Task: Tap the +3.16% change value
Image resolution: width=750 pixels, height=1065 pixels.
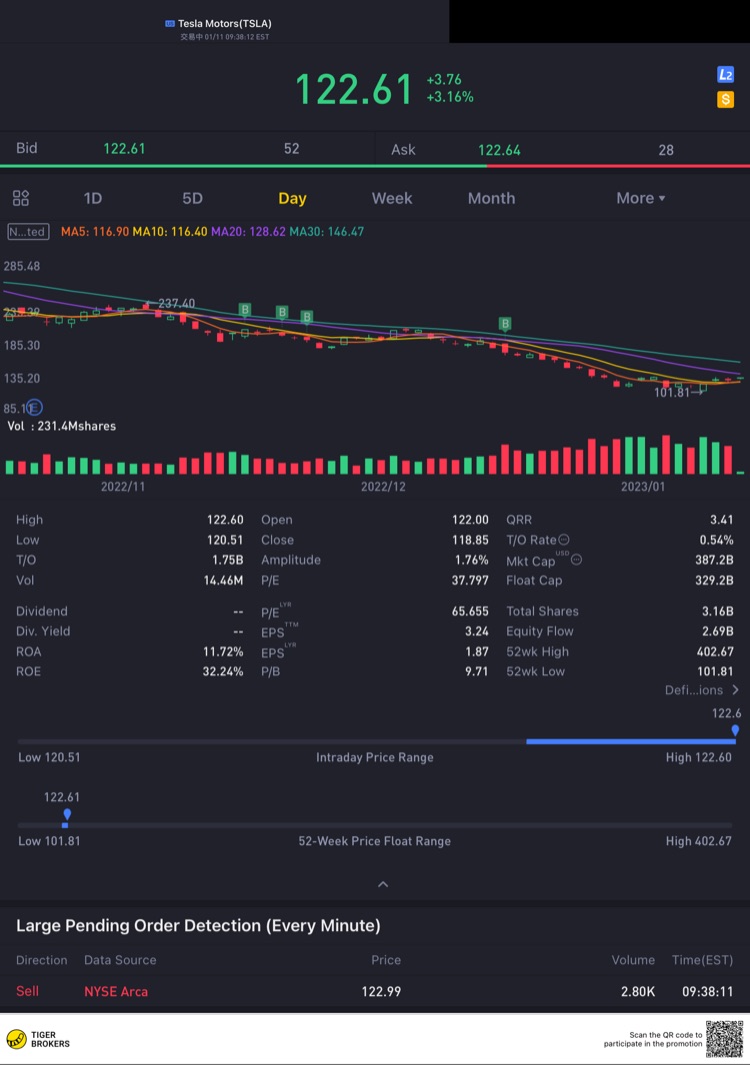Action: 450,97
